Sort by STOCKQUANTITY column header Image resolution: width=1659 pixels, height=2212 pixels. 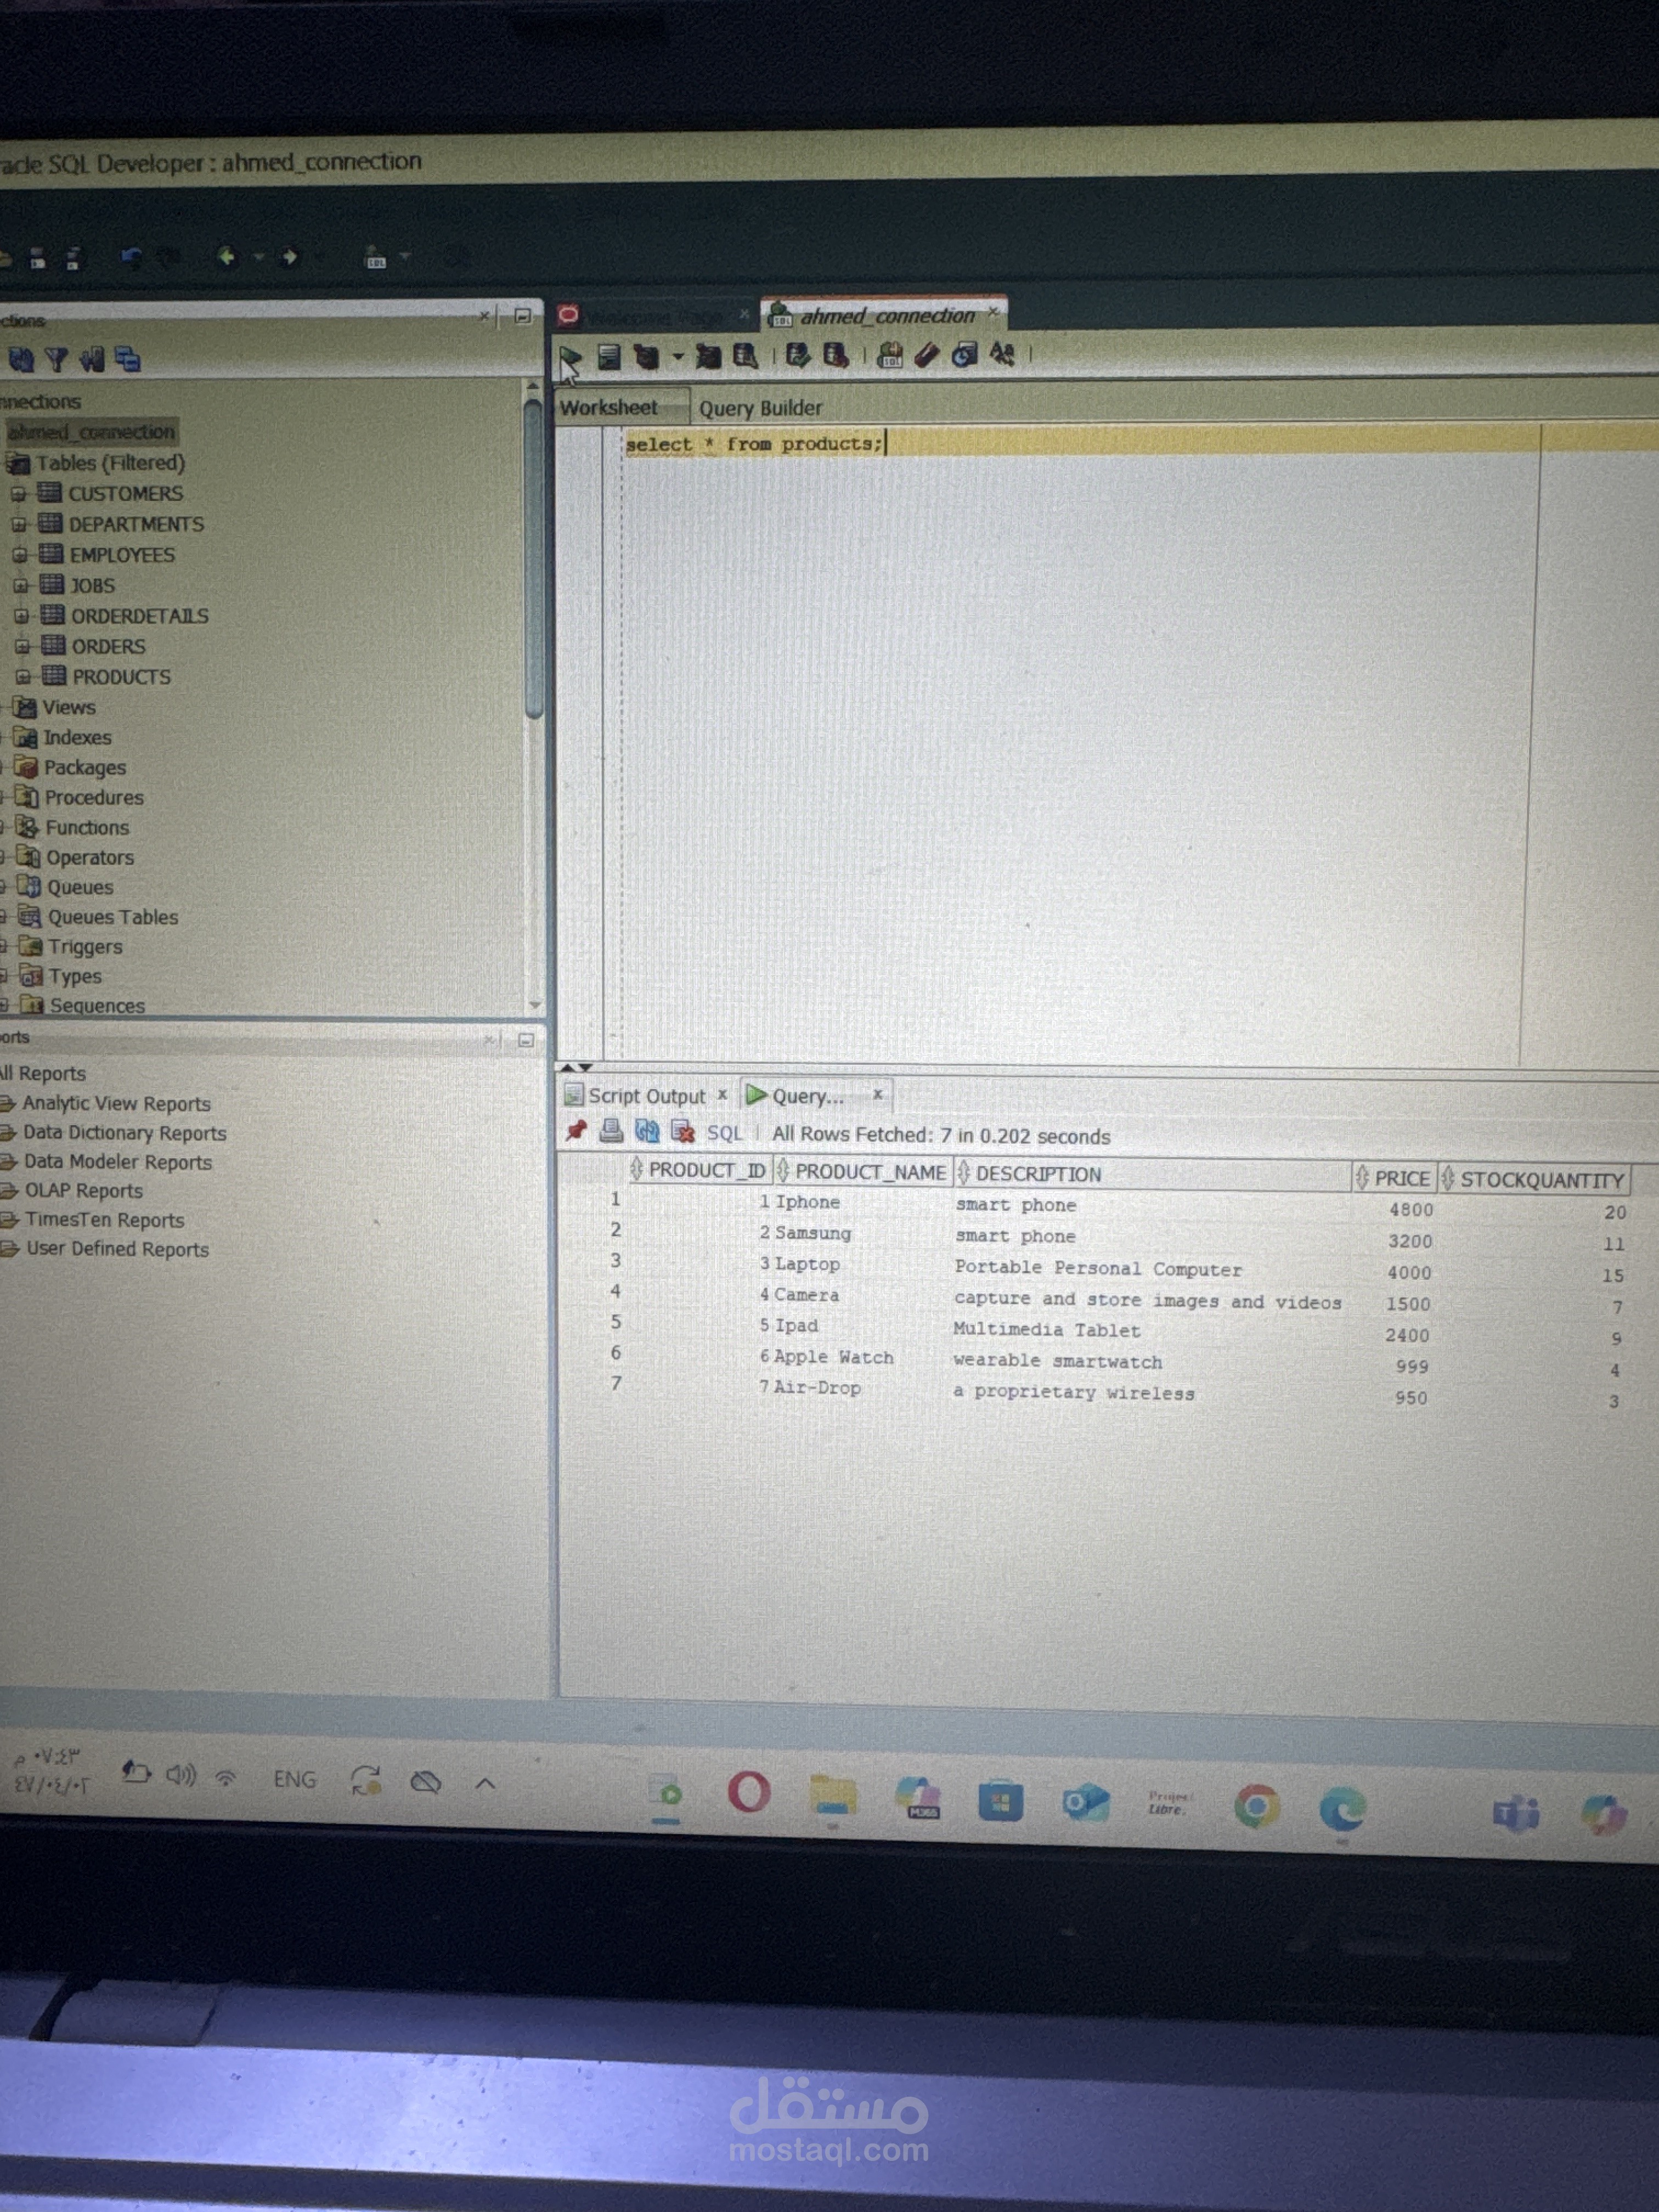1535,1180
